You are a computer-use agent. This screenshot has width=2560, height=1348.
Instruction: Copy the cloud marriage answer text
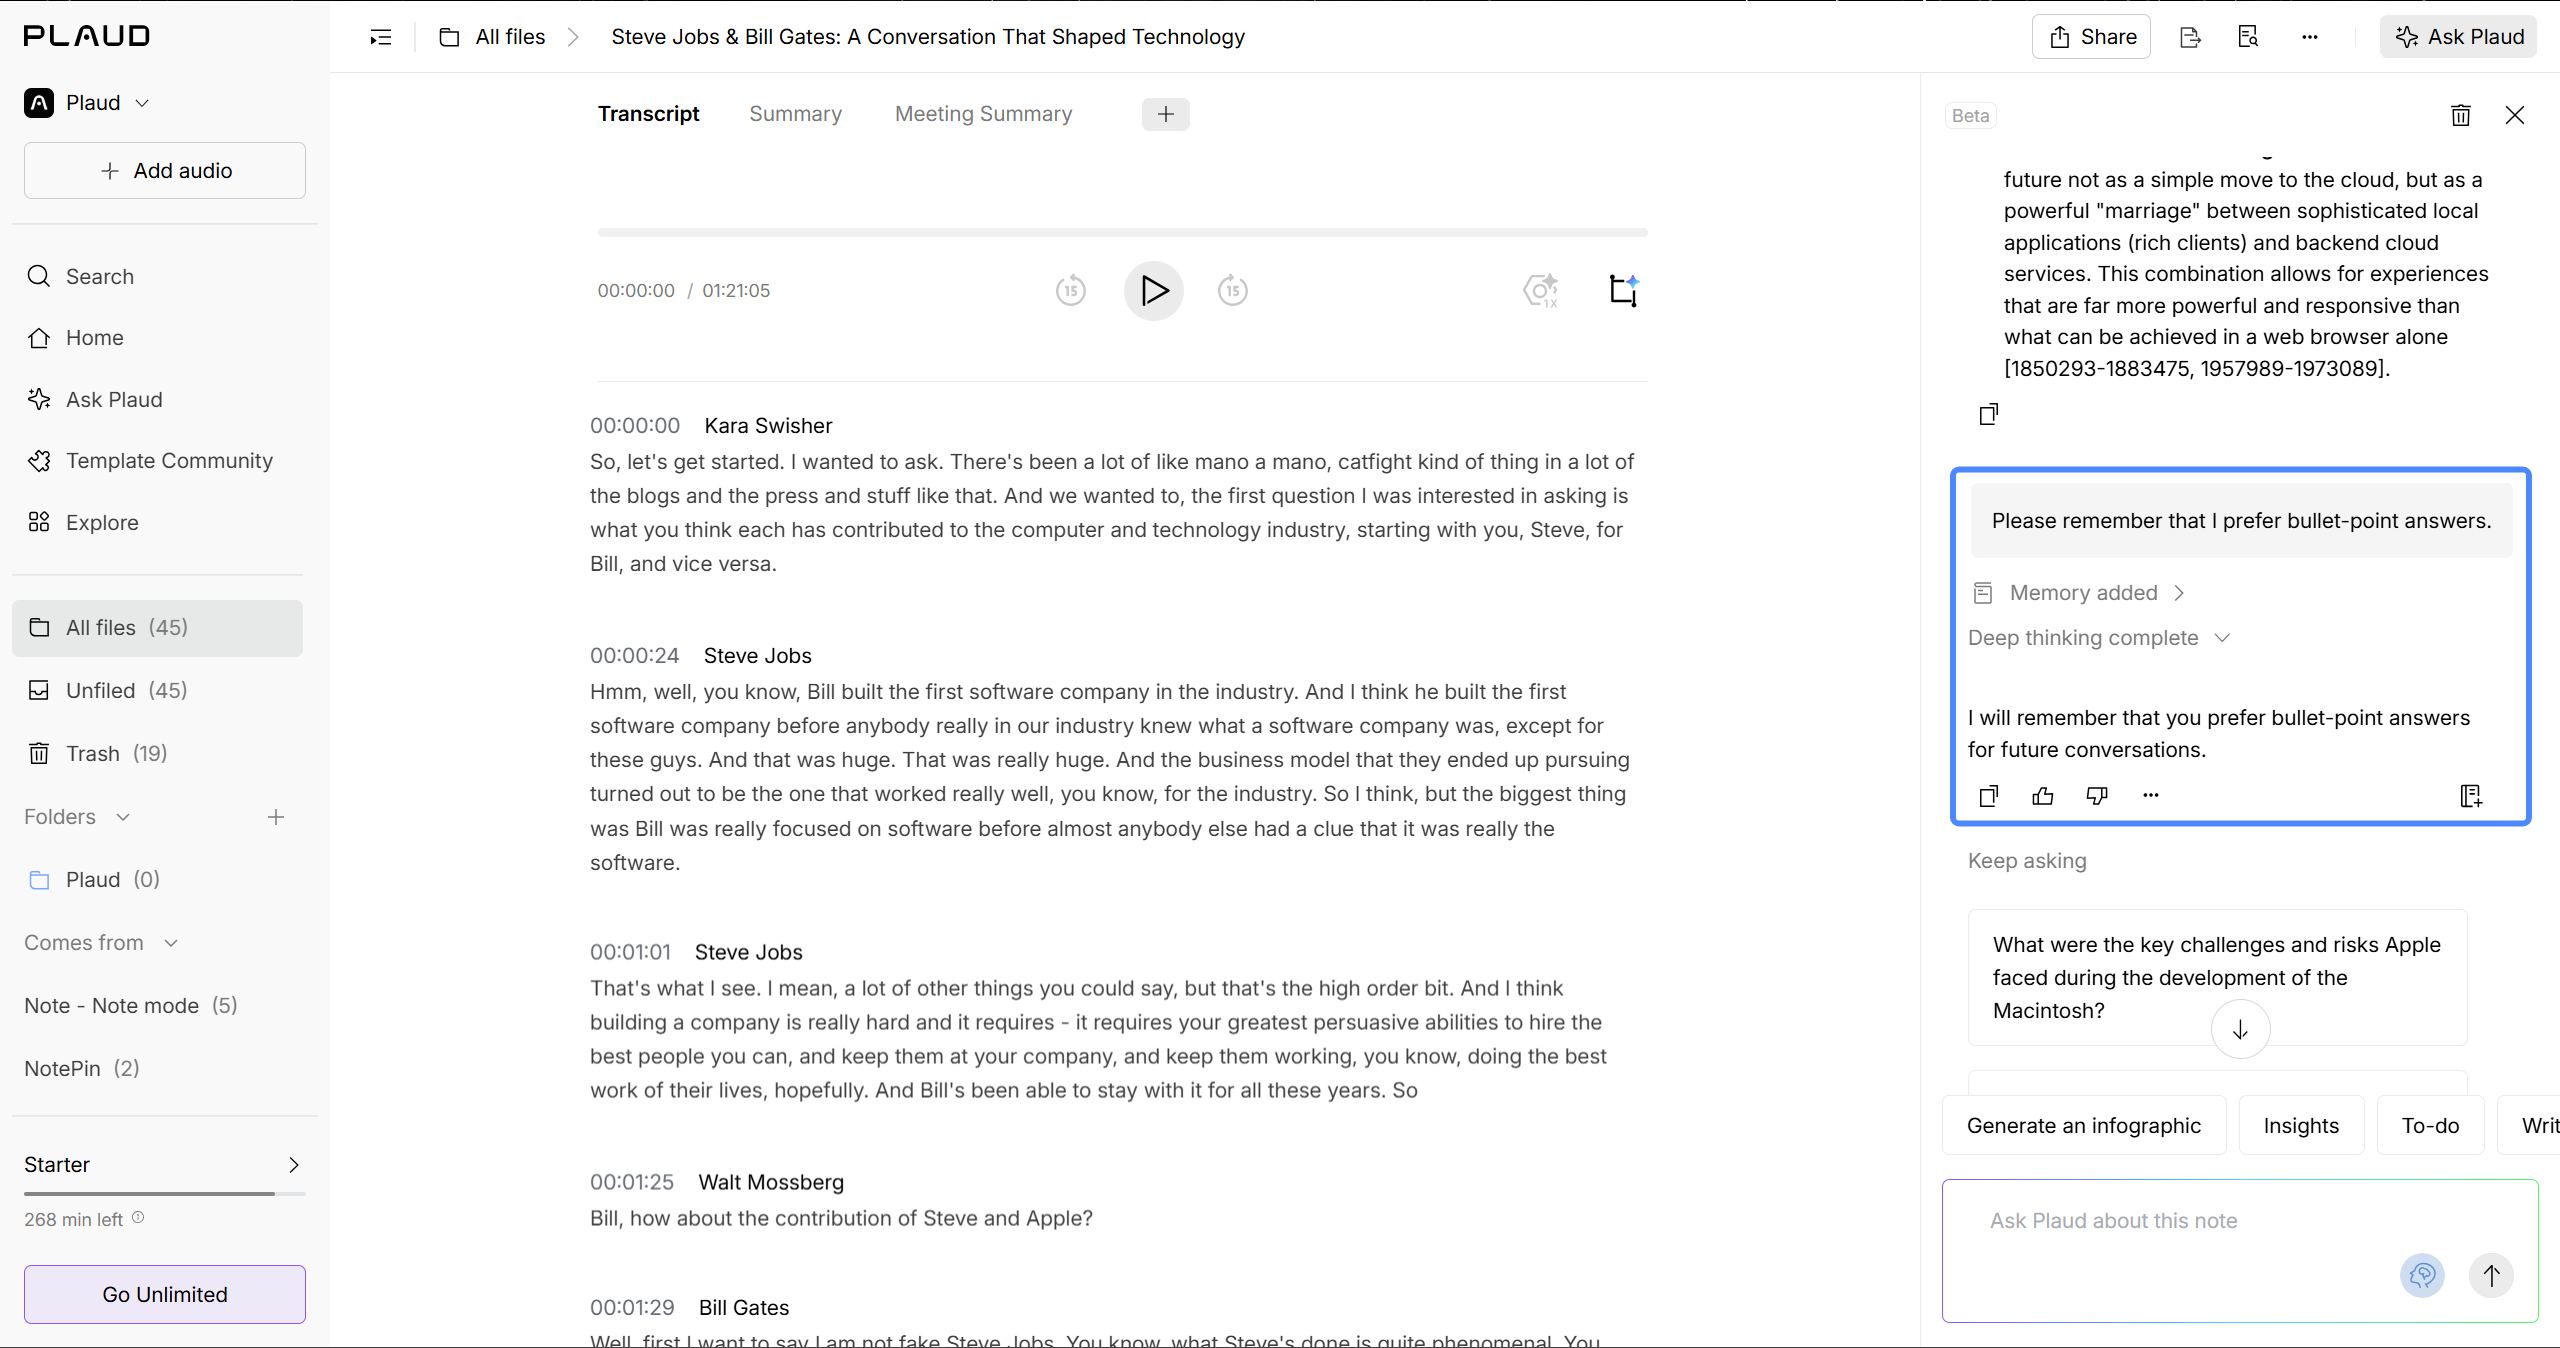(1989, 414)
